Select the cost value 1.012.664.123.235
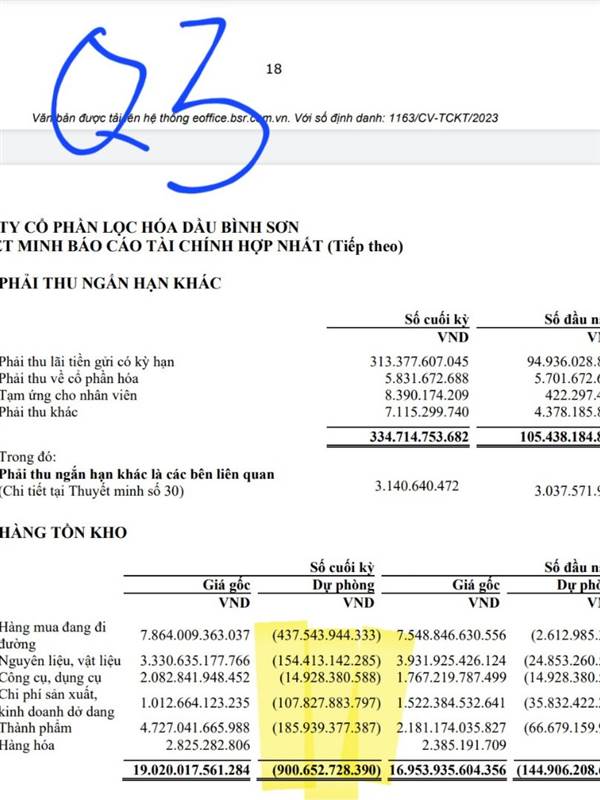This screenshot has height=800, width=600. (195, 703)
